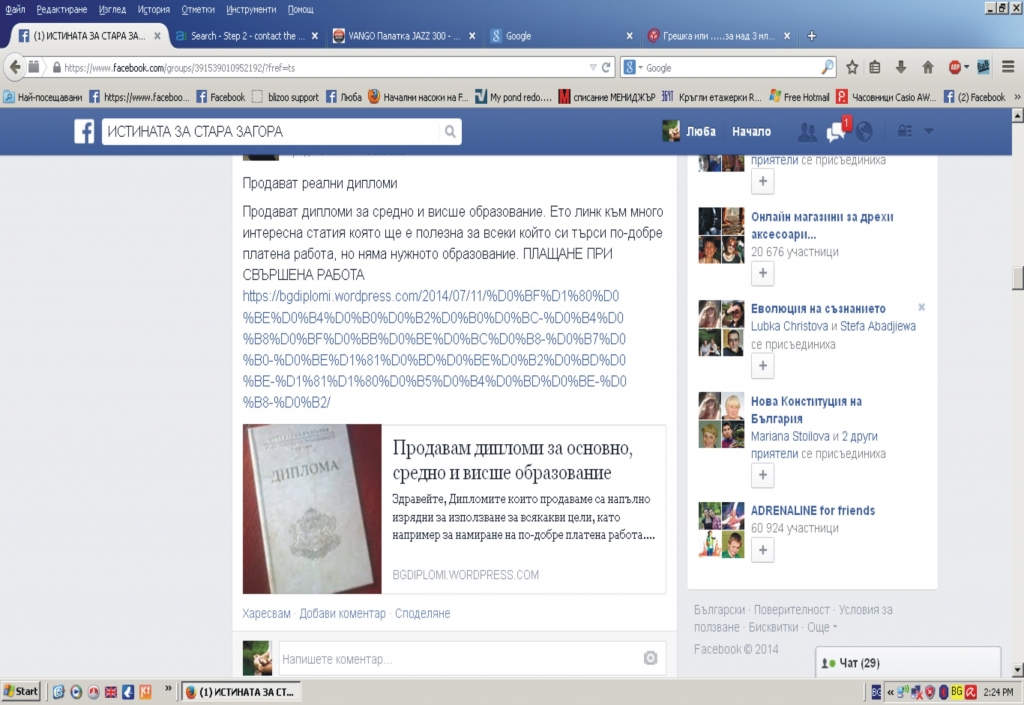Open the bookmarks list icon in the toolbar
1024x705 pixels.
875,67
